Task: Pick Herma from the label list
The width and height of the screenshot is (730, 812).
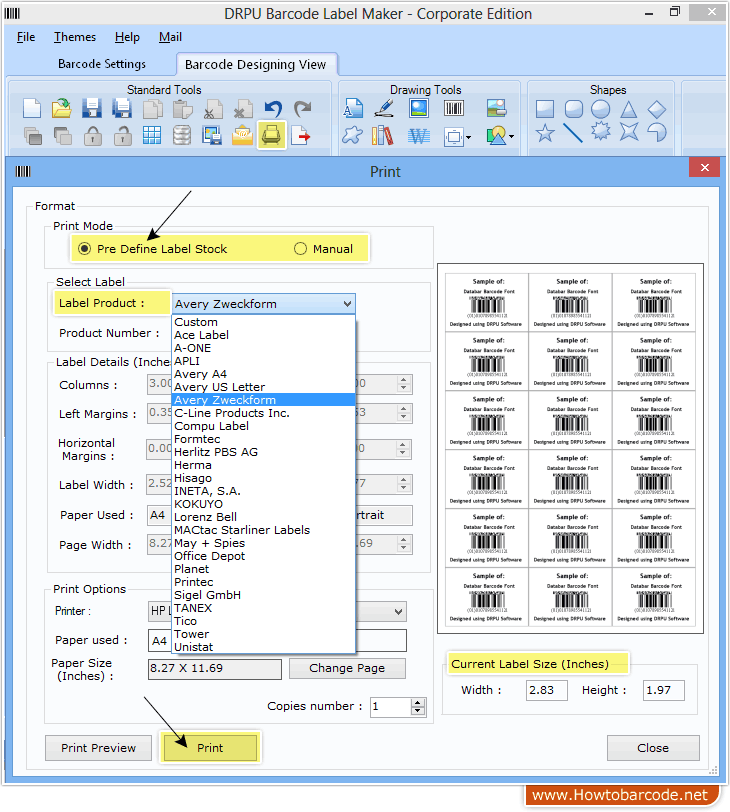Action: coord(264,465)
